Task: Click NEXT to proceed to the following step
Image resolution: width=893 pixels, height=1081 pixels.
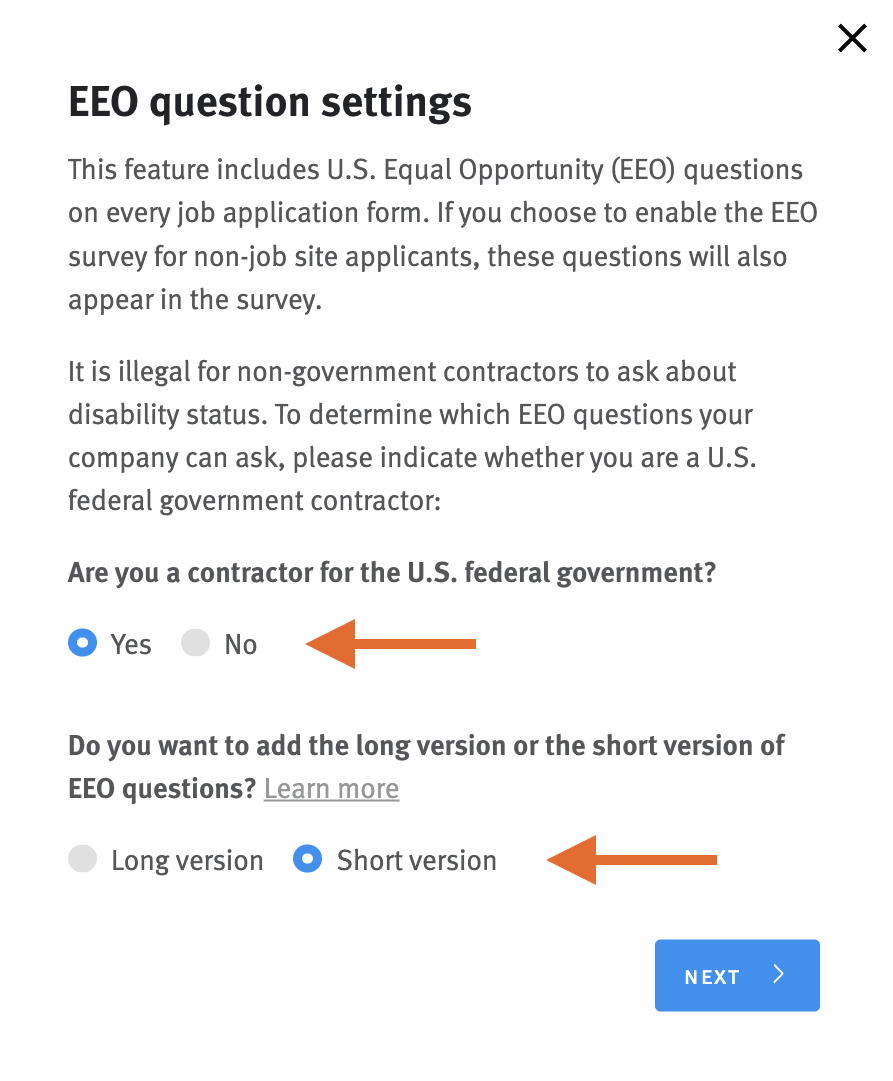Action: (737, 975)
